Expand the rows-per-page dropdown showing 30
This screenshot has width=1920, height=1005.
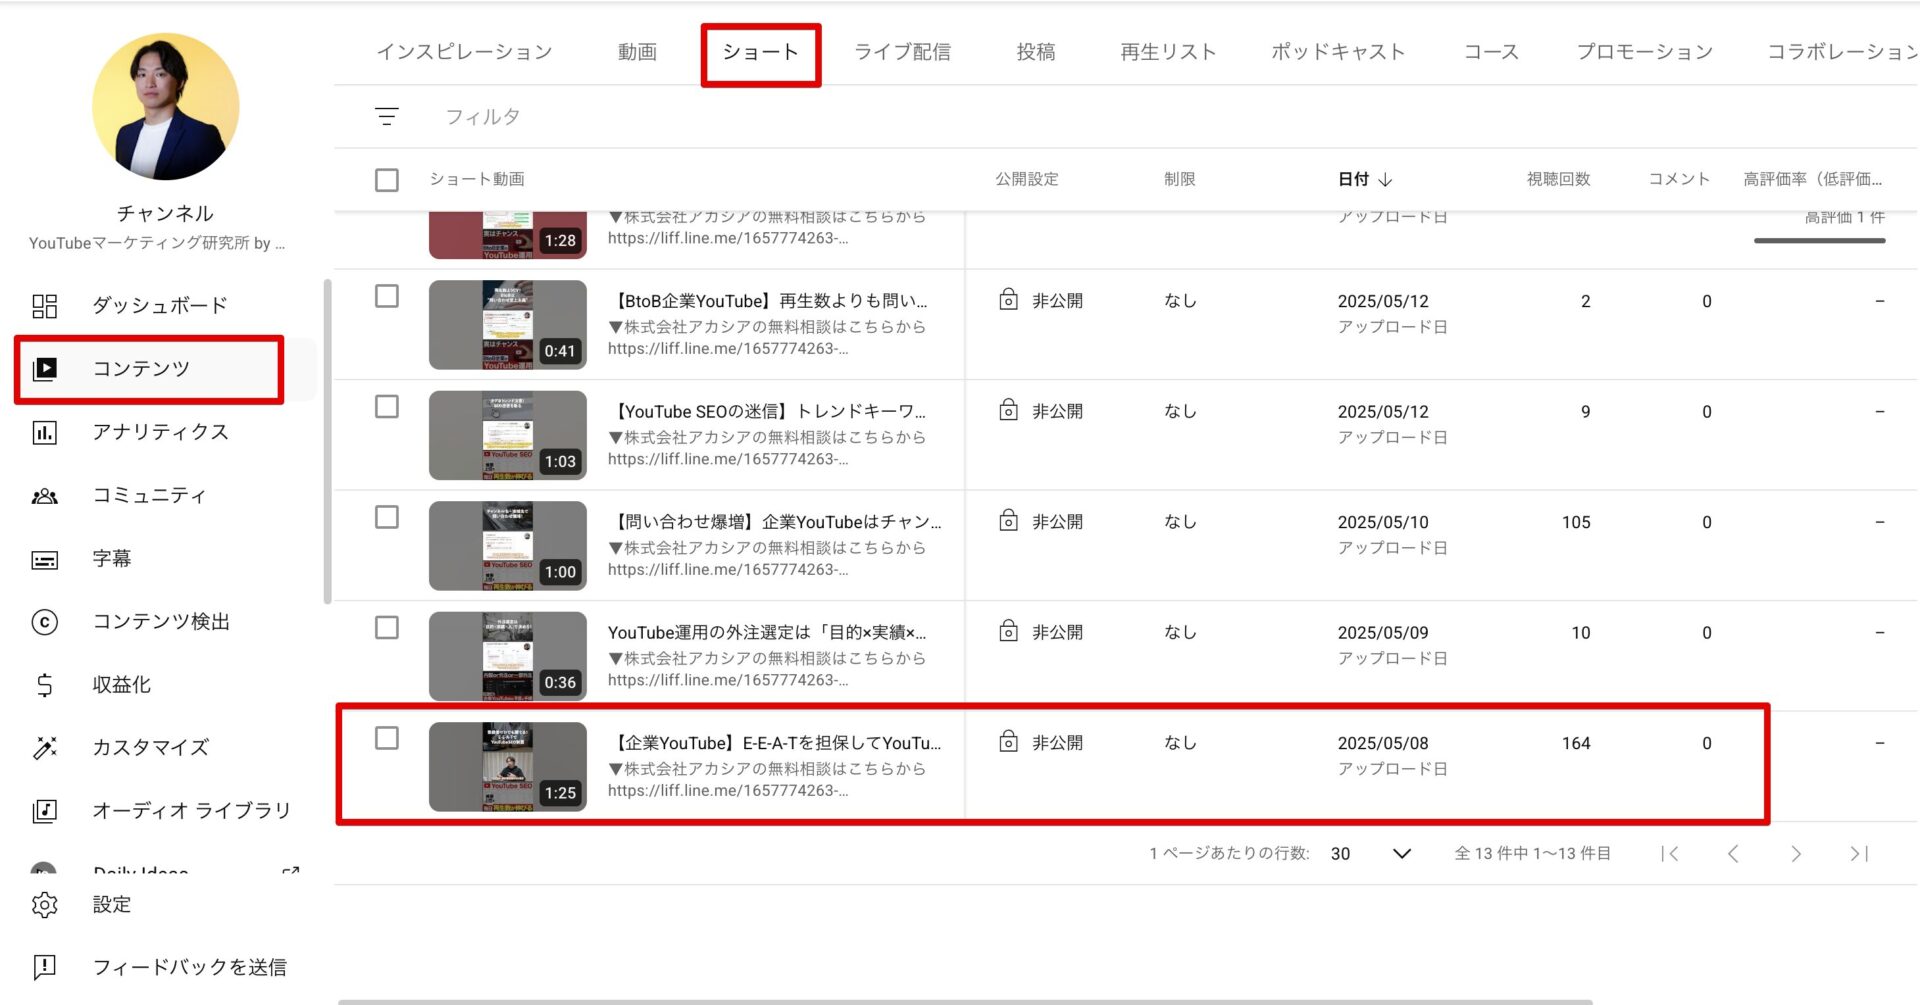point(1401,853)
